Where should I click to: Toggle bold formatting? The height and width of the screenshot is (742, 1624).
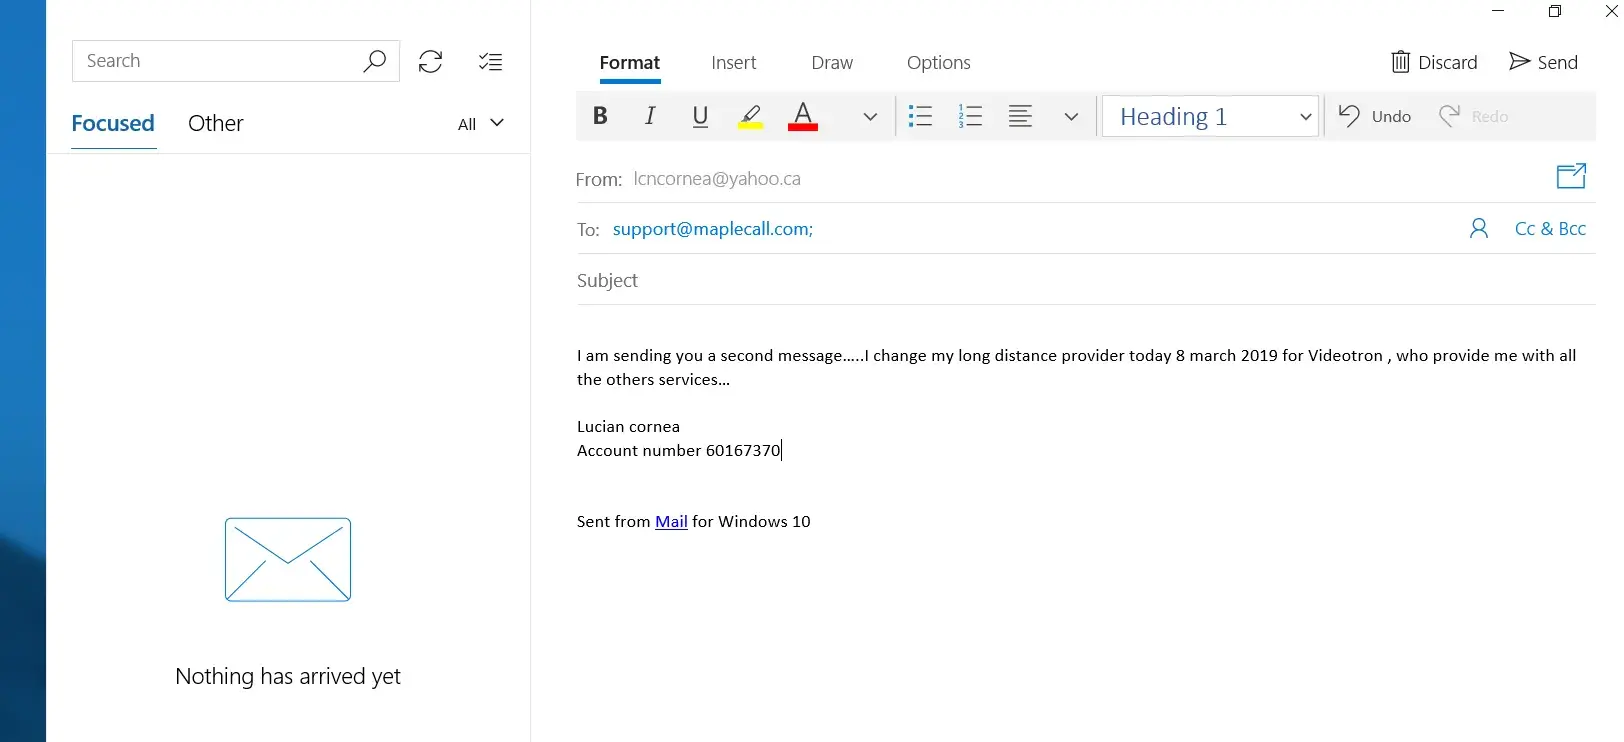(x=600, y=116)
